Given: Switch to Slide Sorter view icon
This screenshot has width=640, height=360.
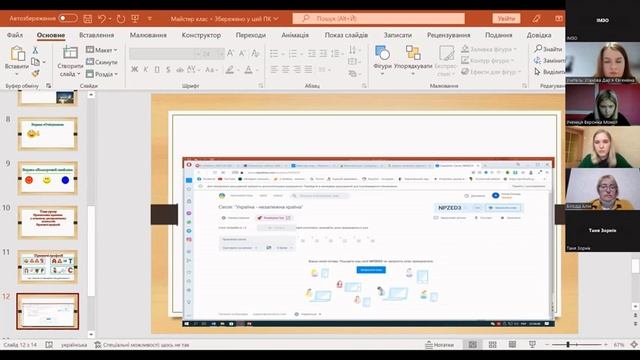Looking at the screenshot, I should click(x=493, y=345).
